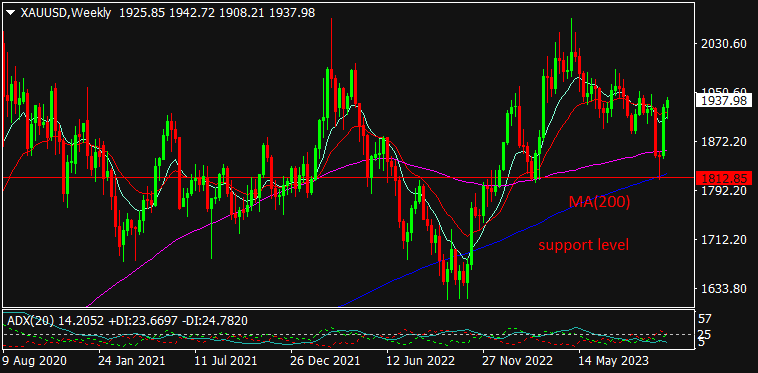Click the current price label 1937.98
The height and width of the screenshot is (373, 758).
point(725,100)
